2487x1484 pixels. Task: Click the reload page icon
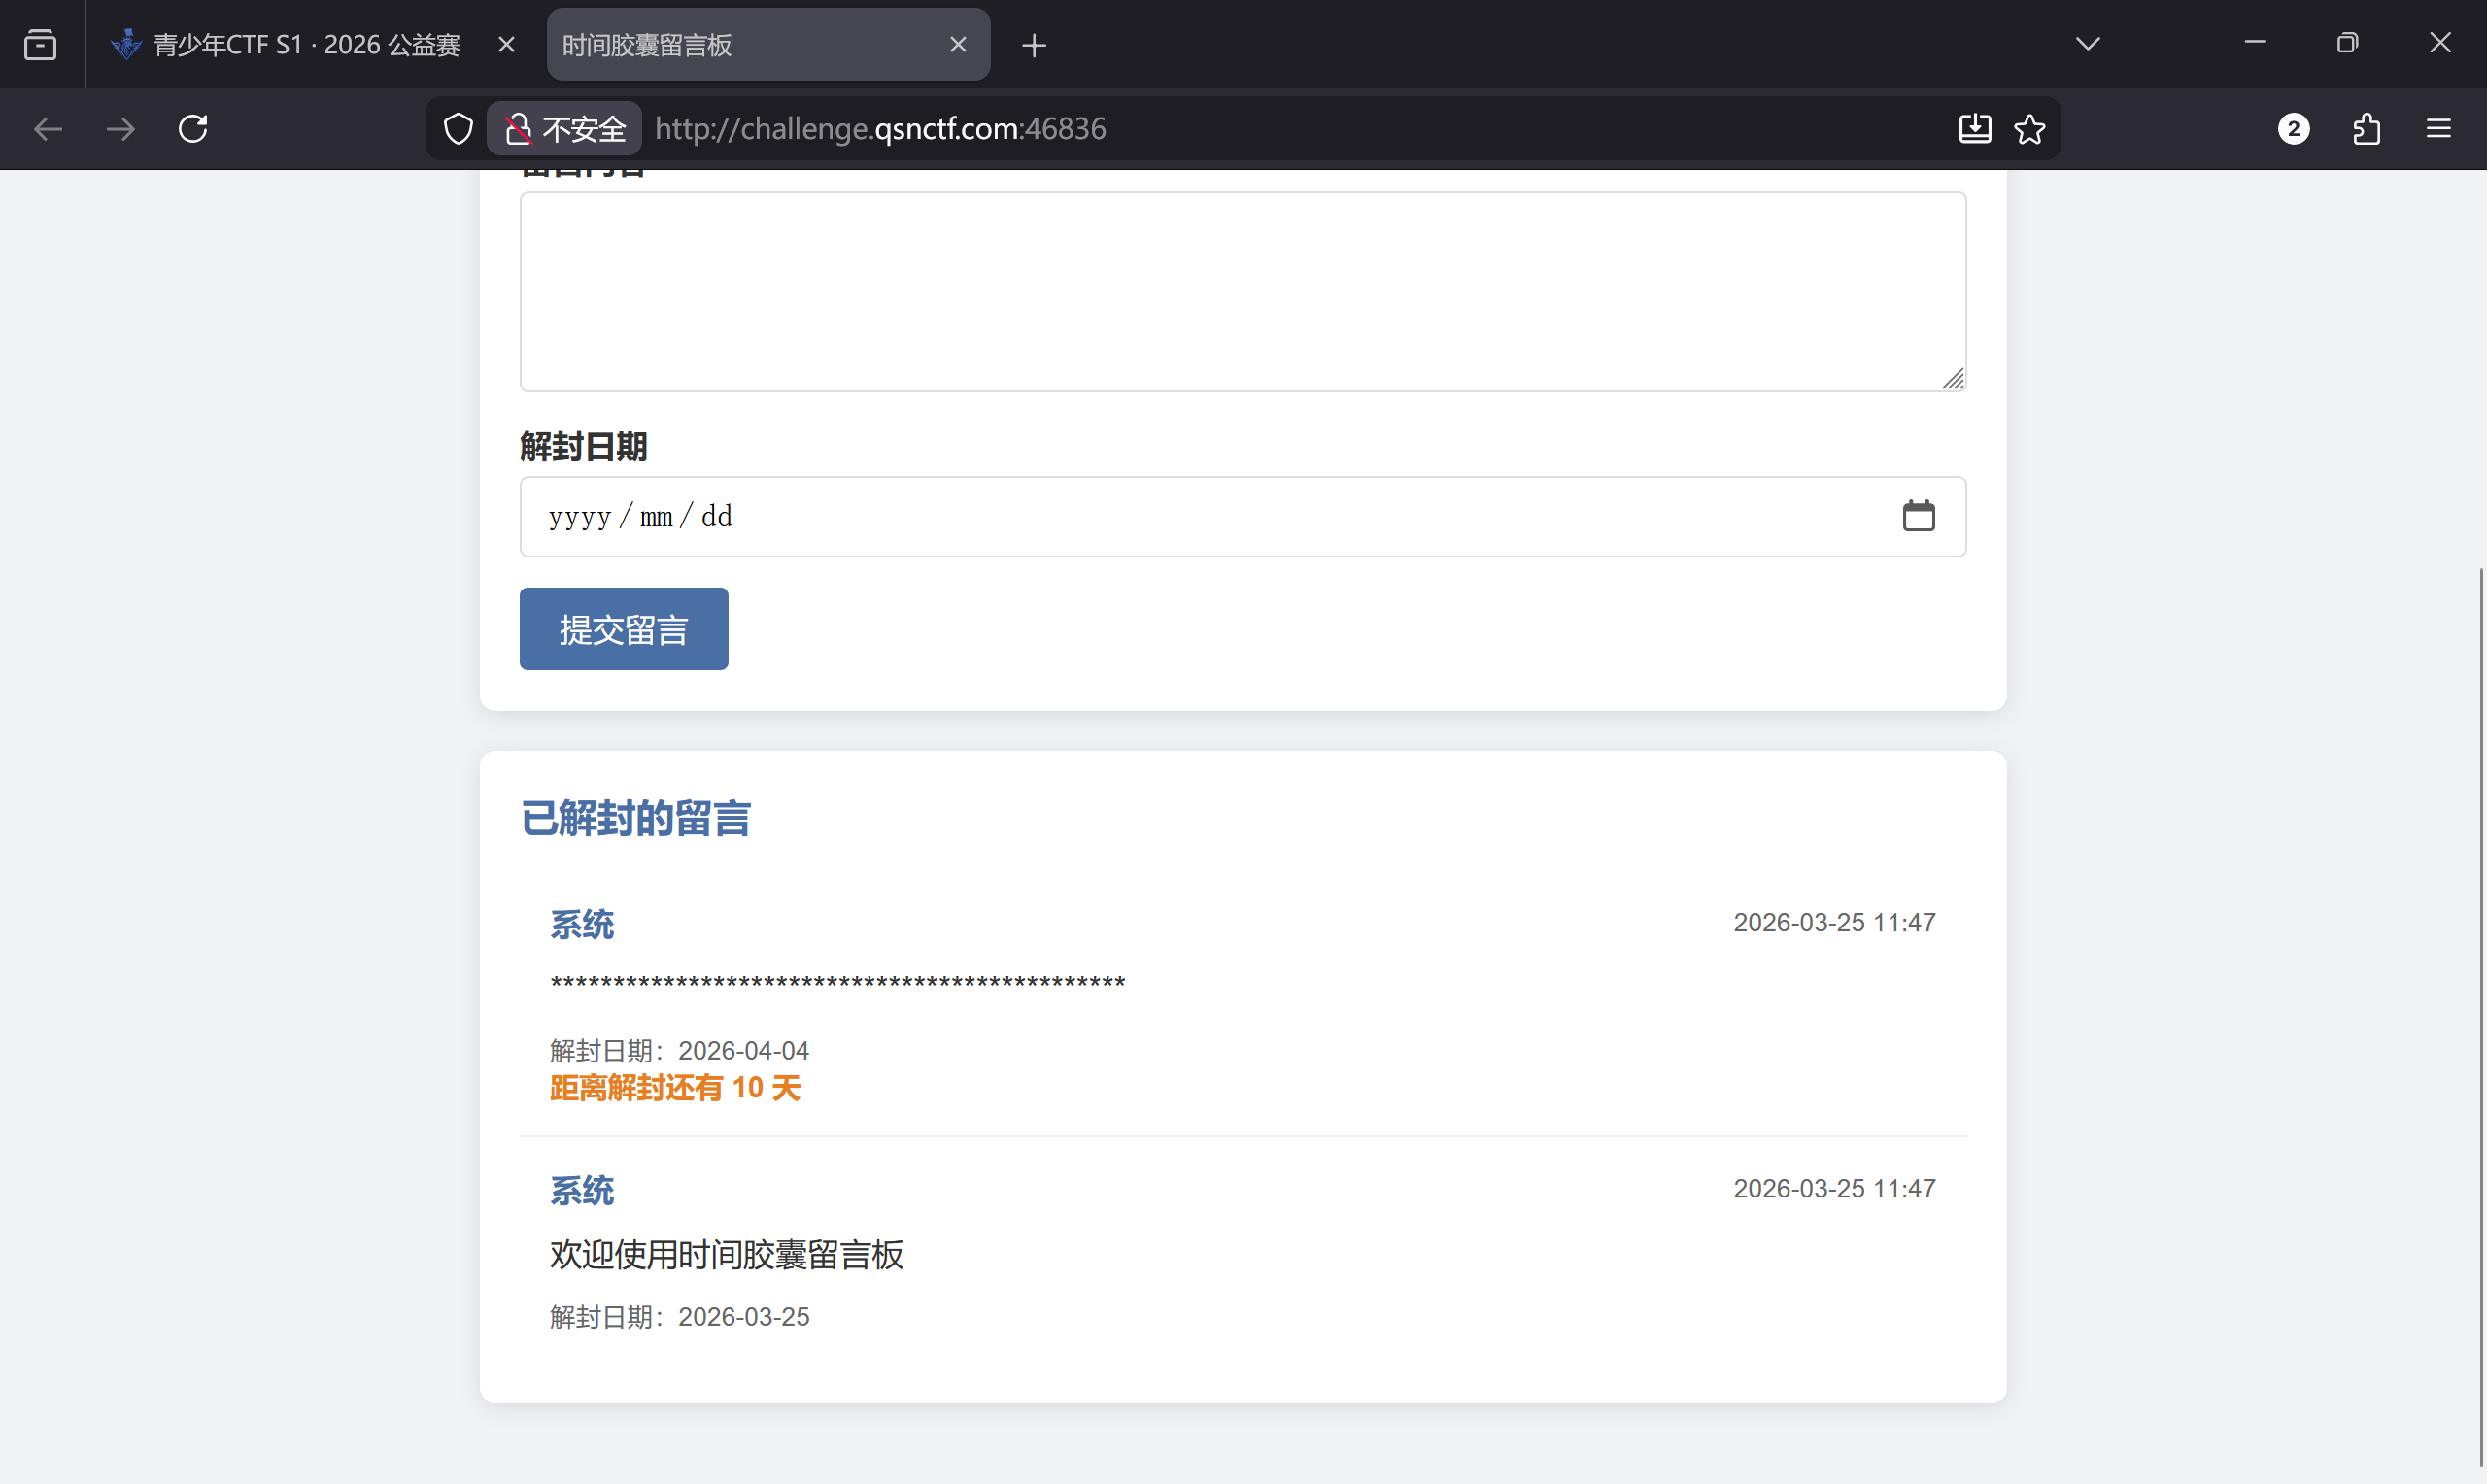193,129
